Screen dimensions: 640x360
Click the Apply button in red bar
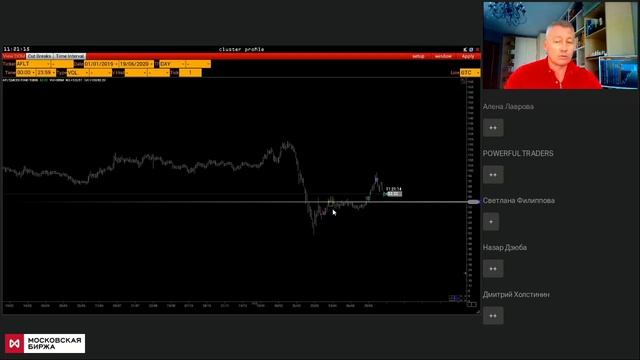(468, 56)
